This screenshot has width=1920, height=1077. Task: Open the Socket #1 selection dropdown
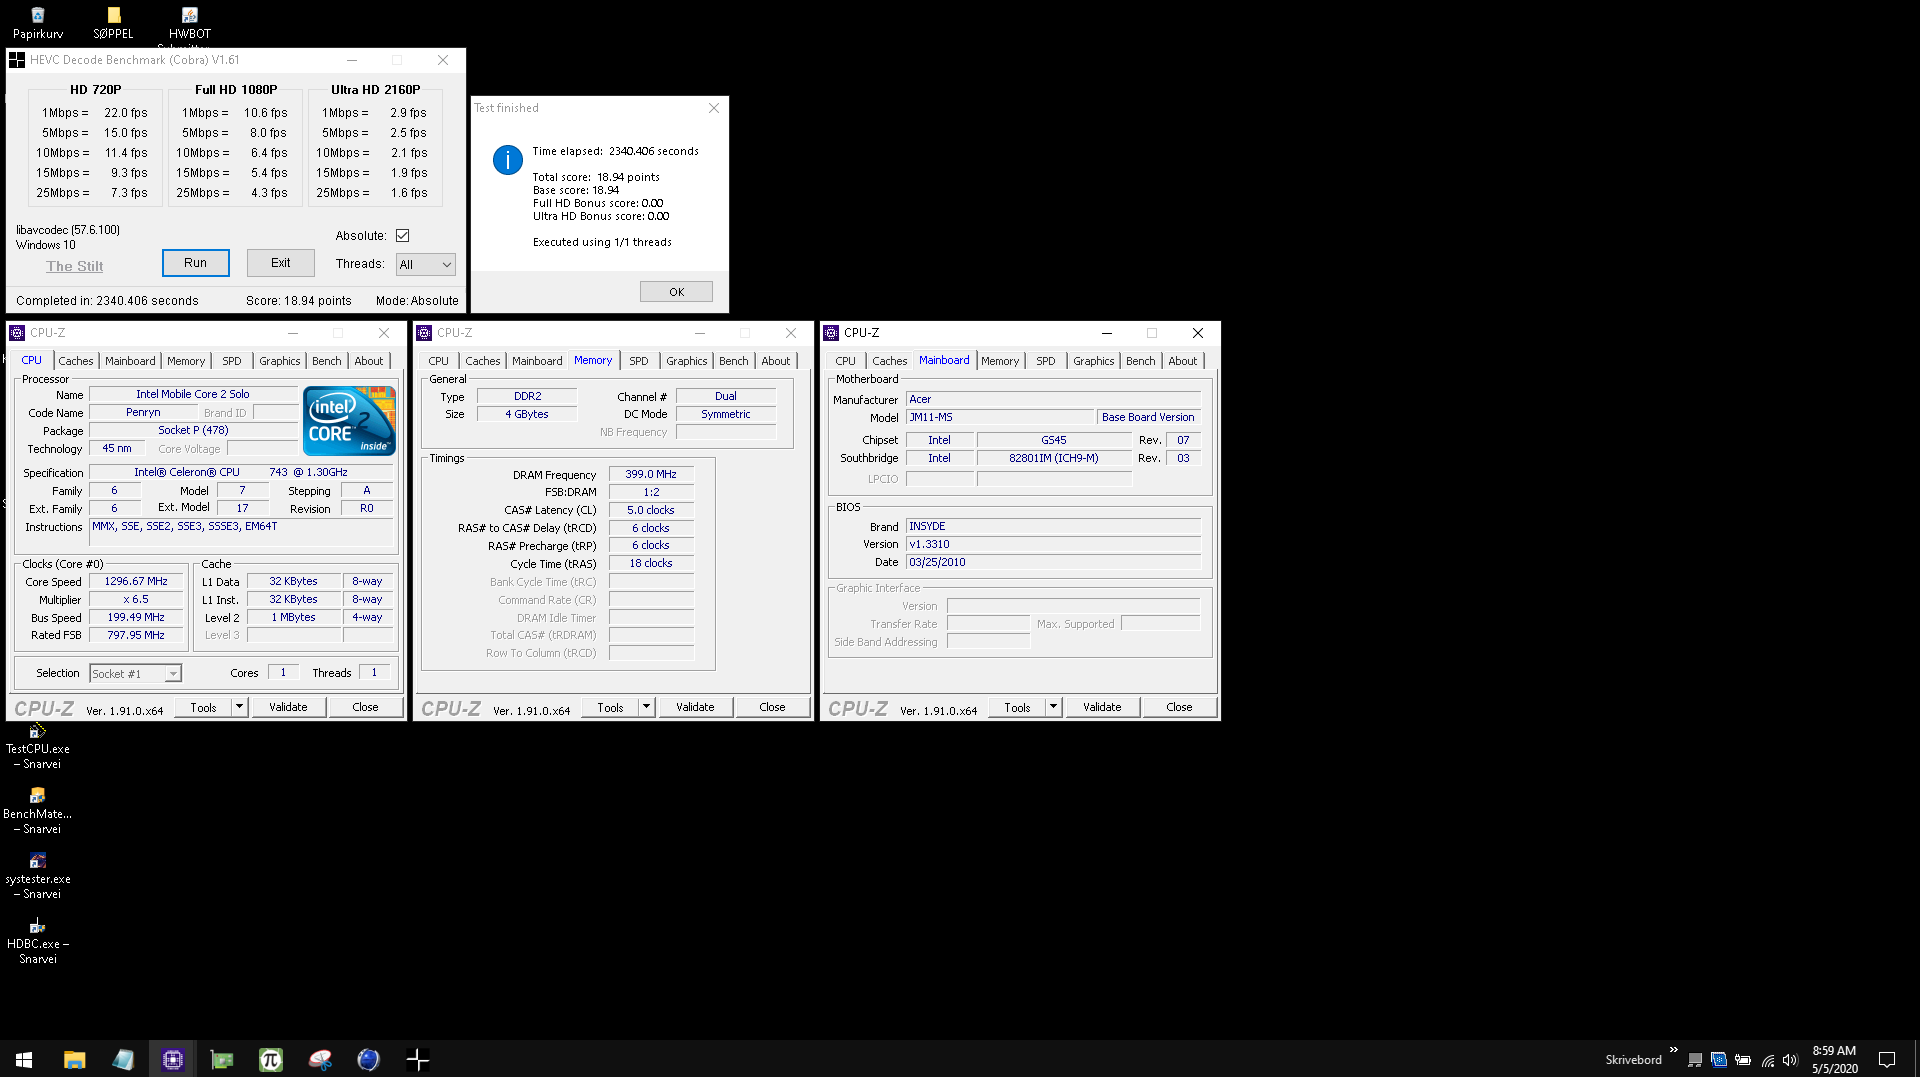136,674
